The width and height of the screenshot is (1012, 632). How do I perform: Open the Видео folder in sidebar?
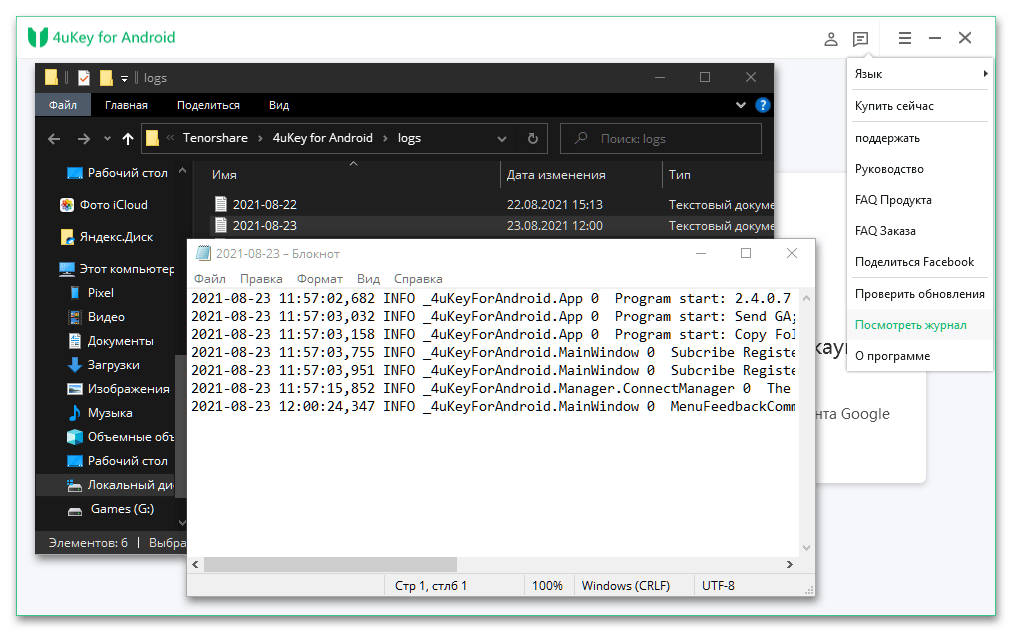click(x=96, y=317)
